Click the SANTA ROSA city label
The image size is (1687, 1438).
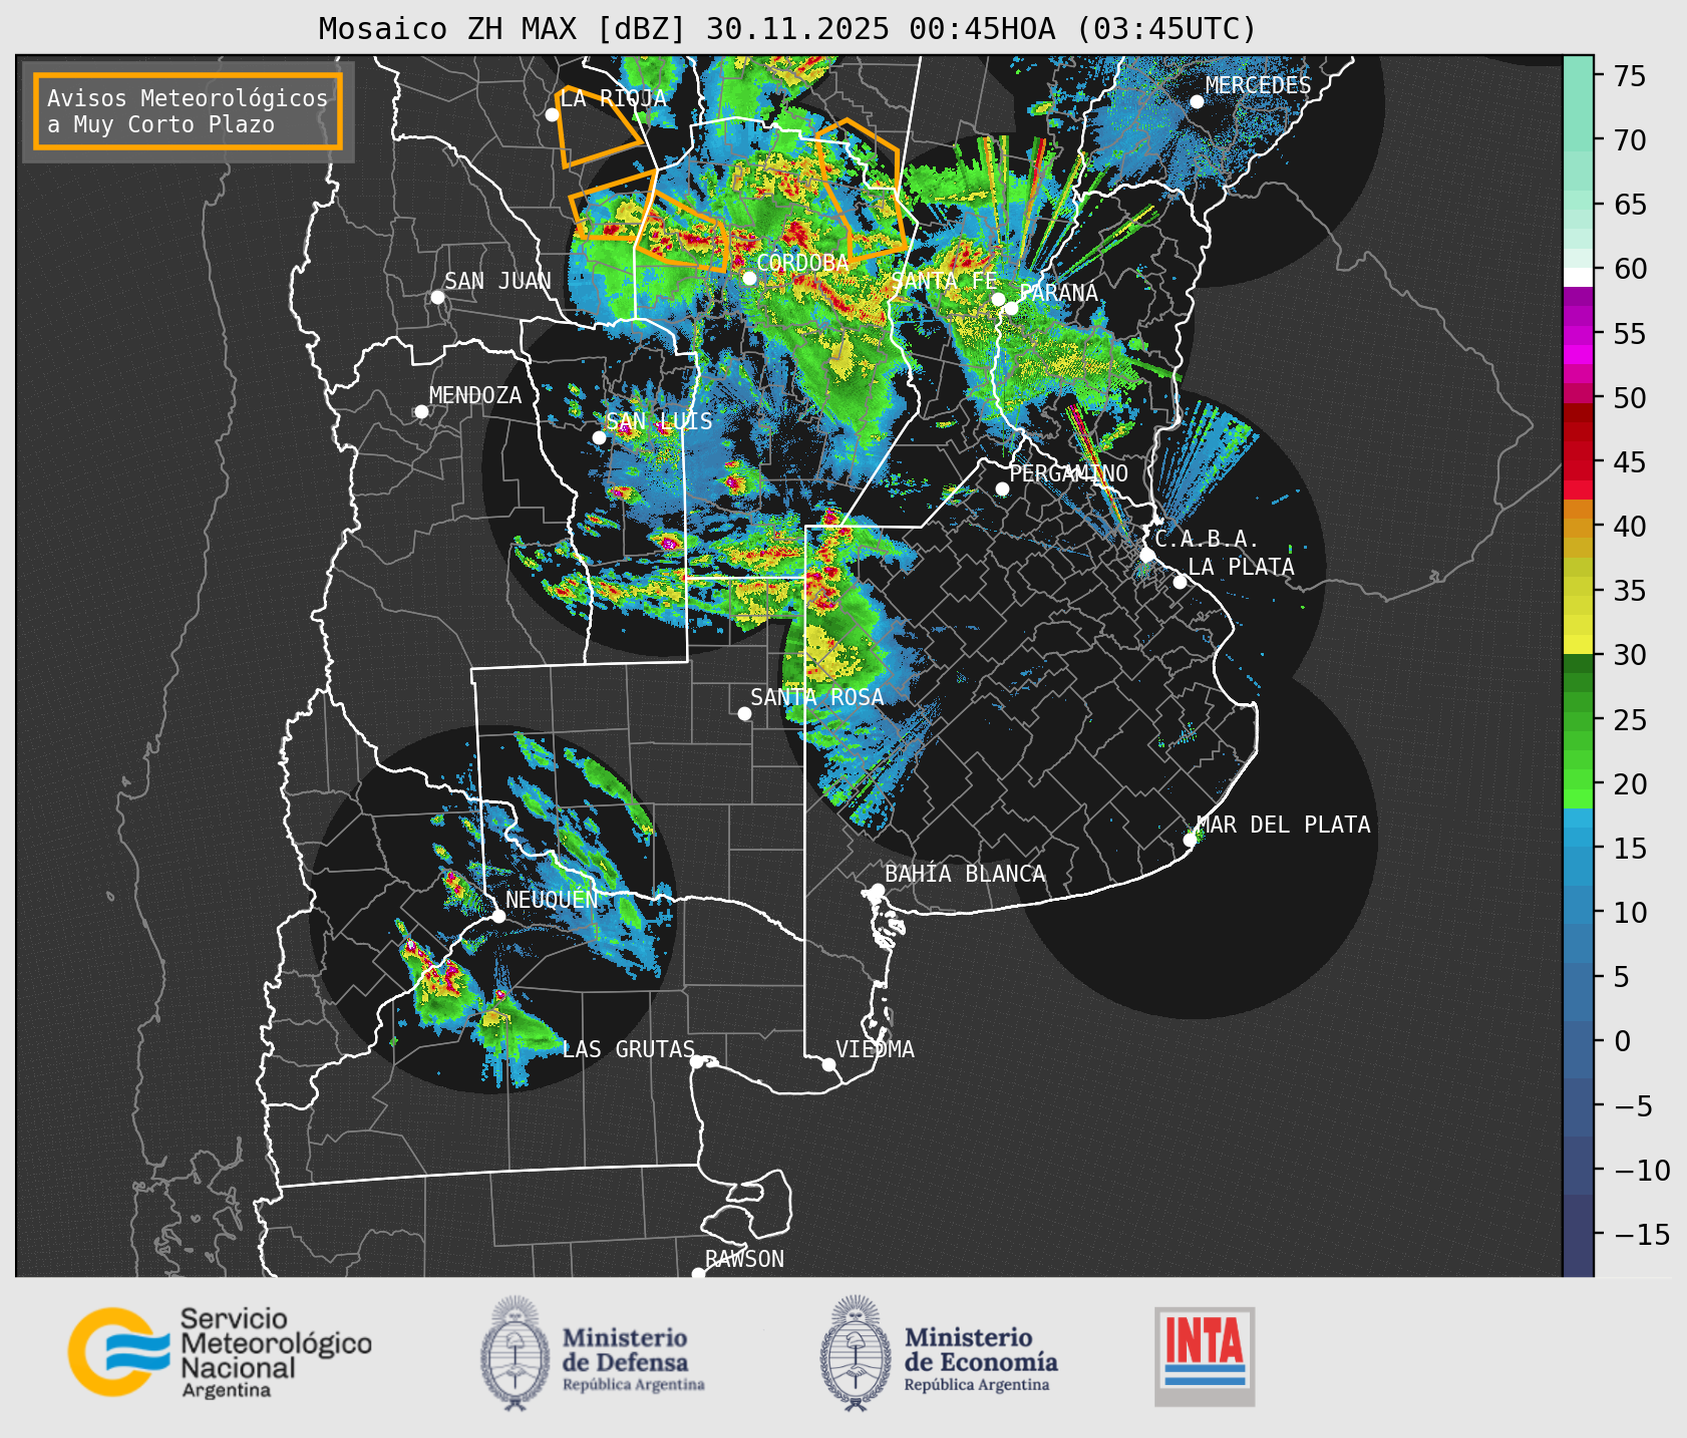click(x=817, y=697)
